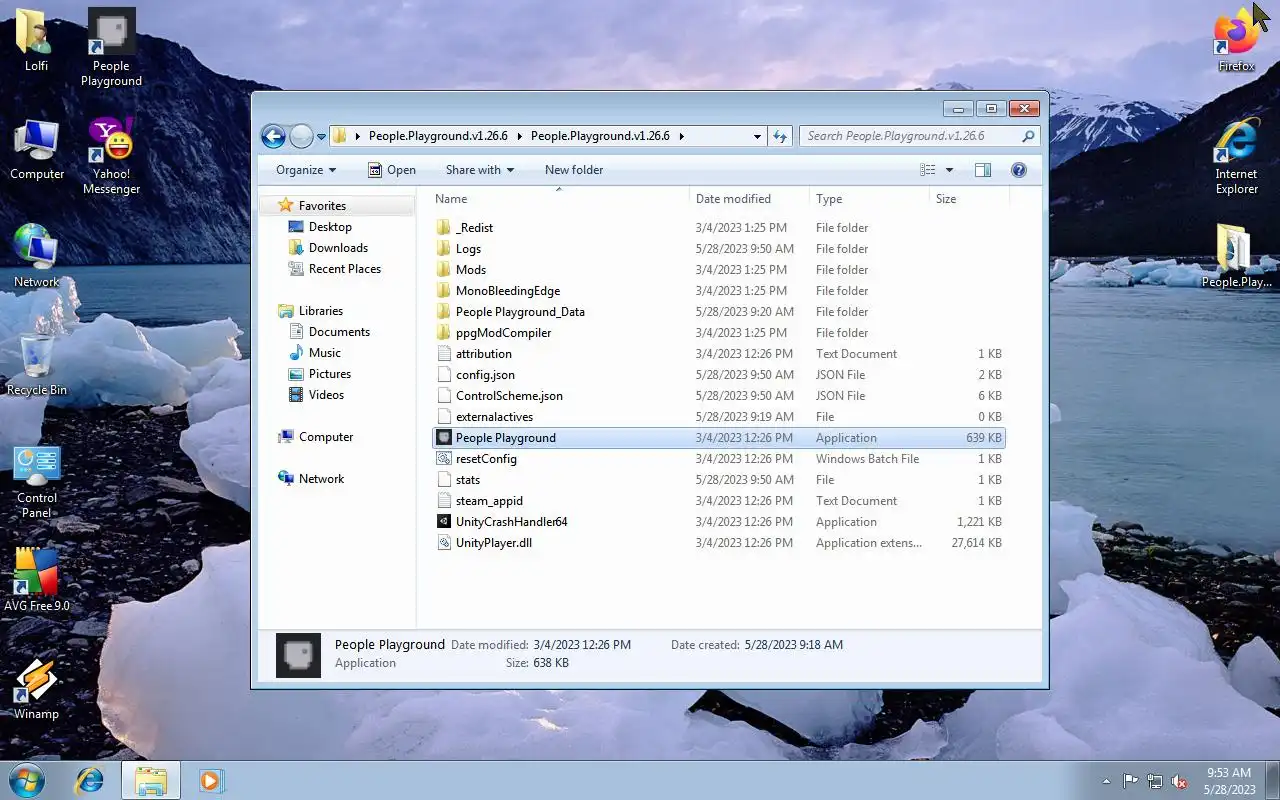Select Videos library in navigation pane
Image resolution: width=1280 pixels, height=800 pixels.
click(326, 395)
